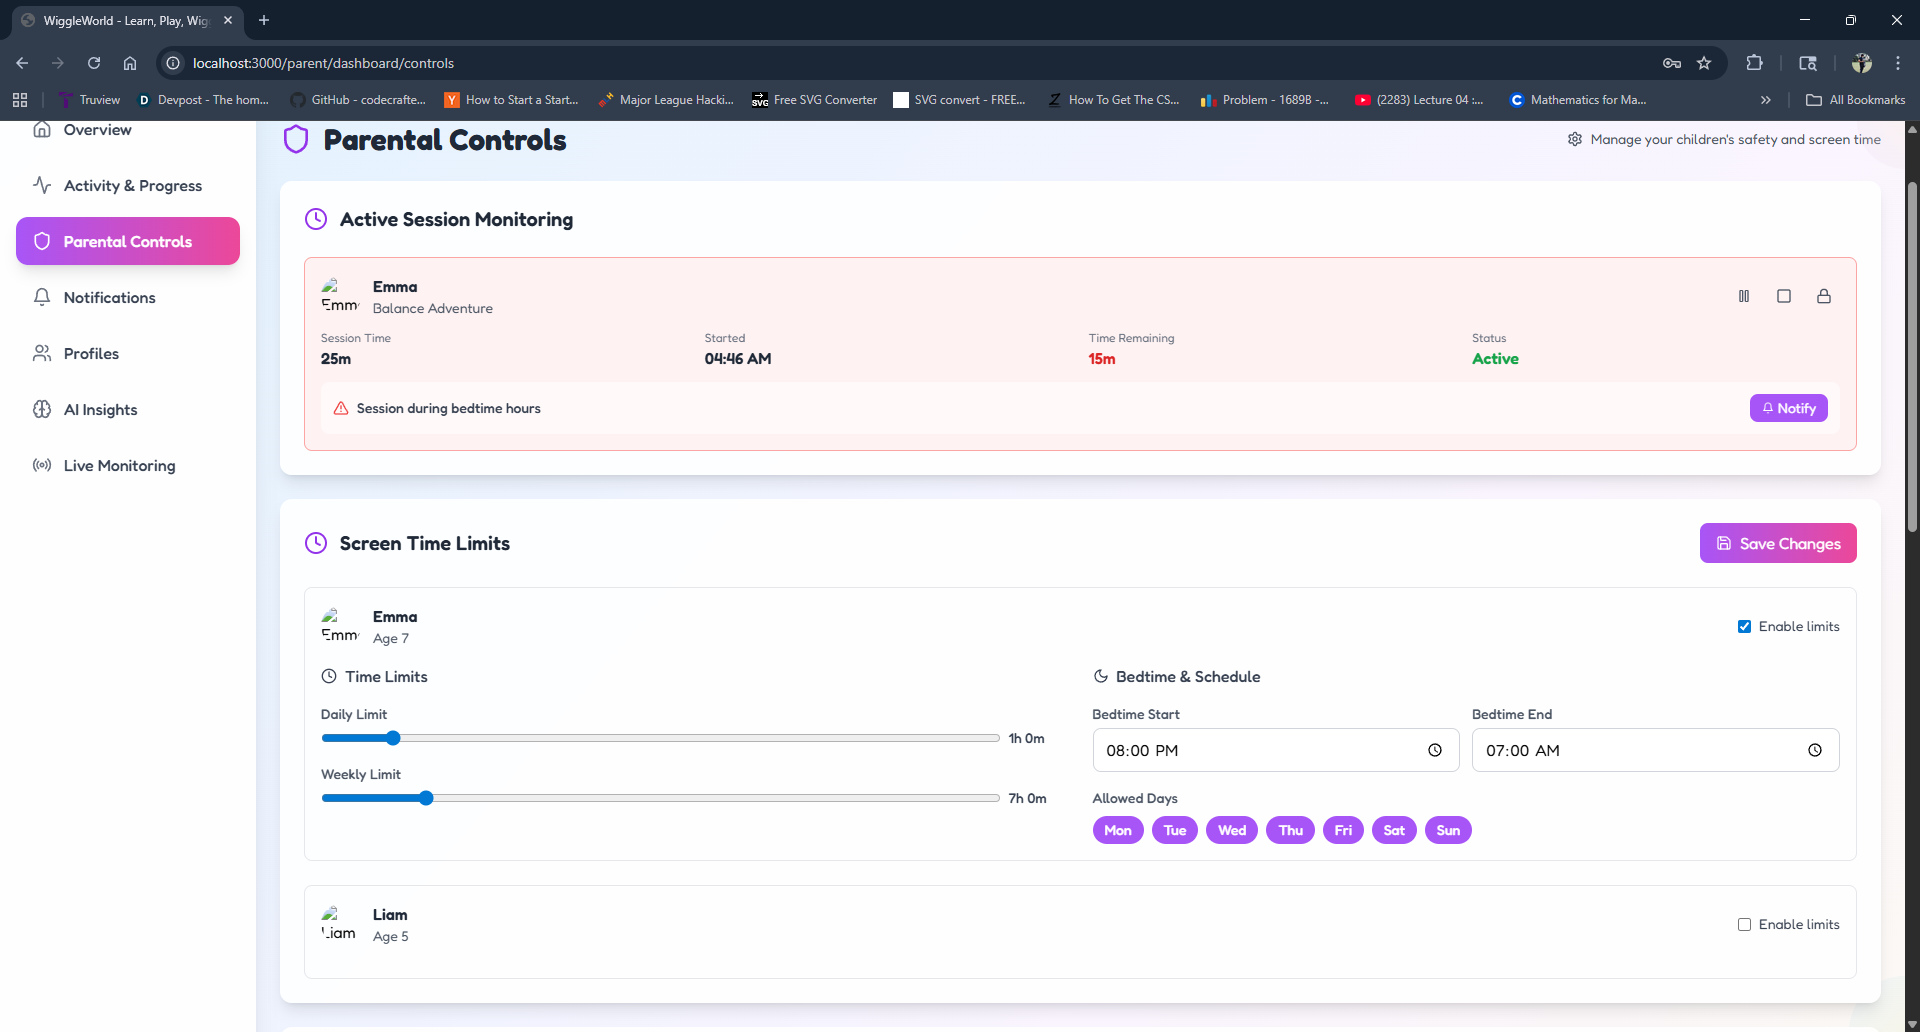Open Overview in the sidebar
This screenshot has width=1920, height=1032.
click(x=128, y=130)
